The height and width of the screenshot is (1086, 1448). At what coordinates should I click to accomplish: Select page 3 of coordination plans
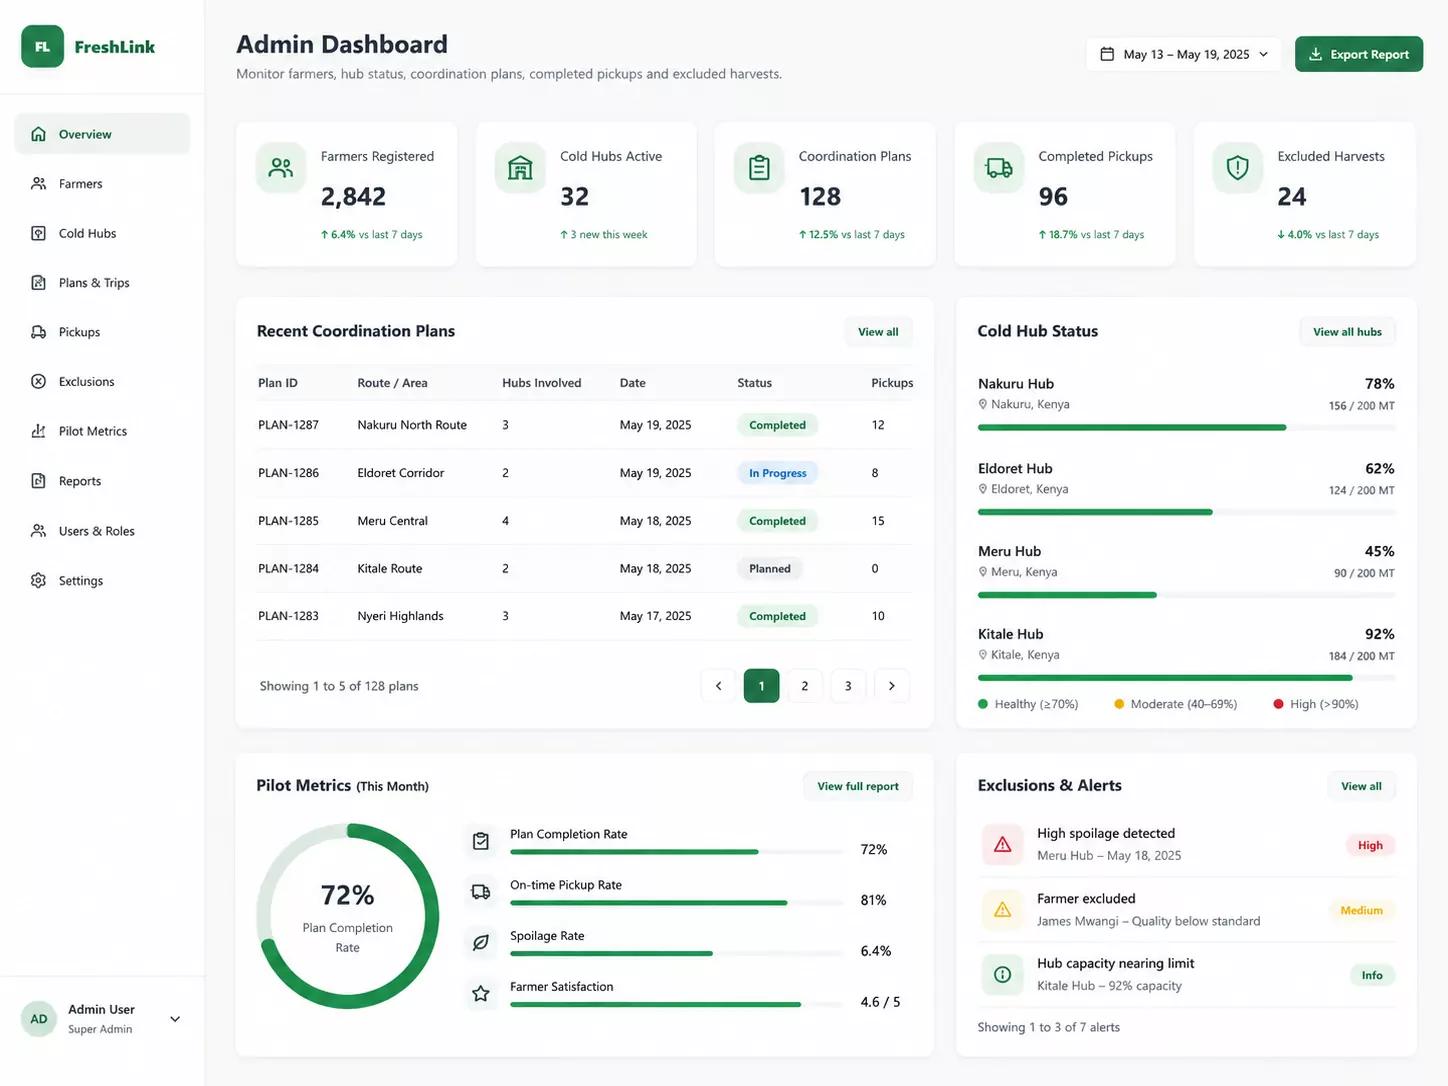point(848,686)
